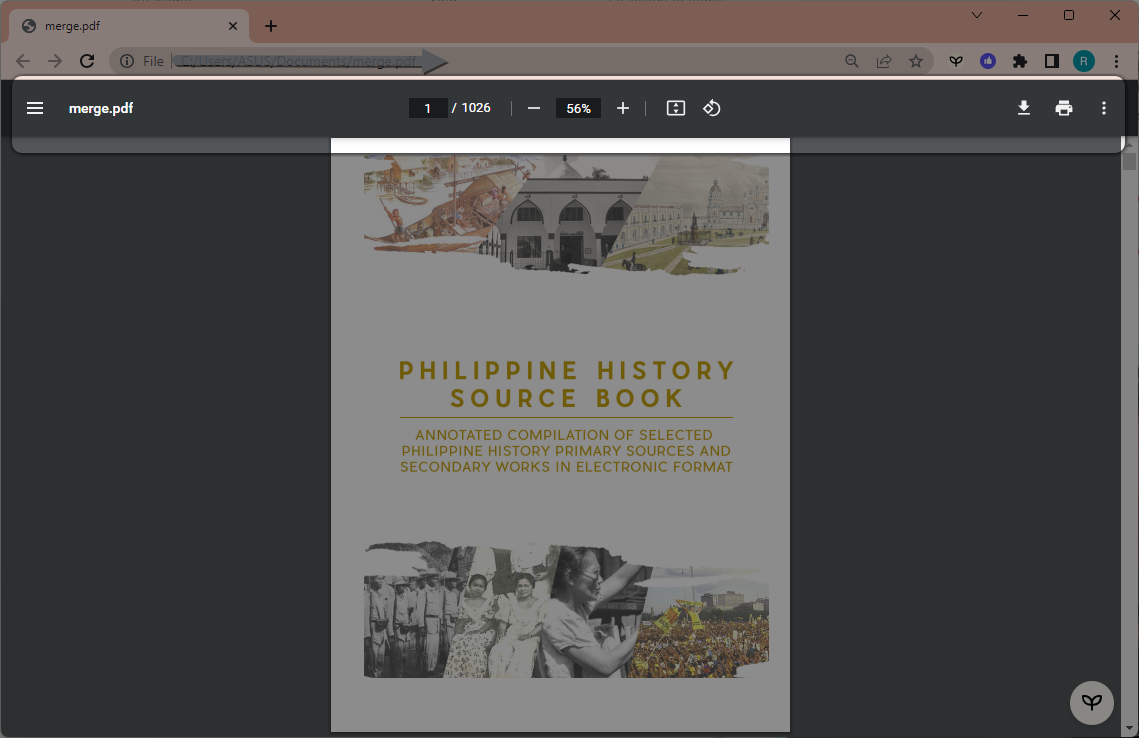Bookmark this tab with the star icon
Image resolution: width=1139 pixels, height=738 pixels.
coord(916,61)
